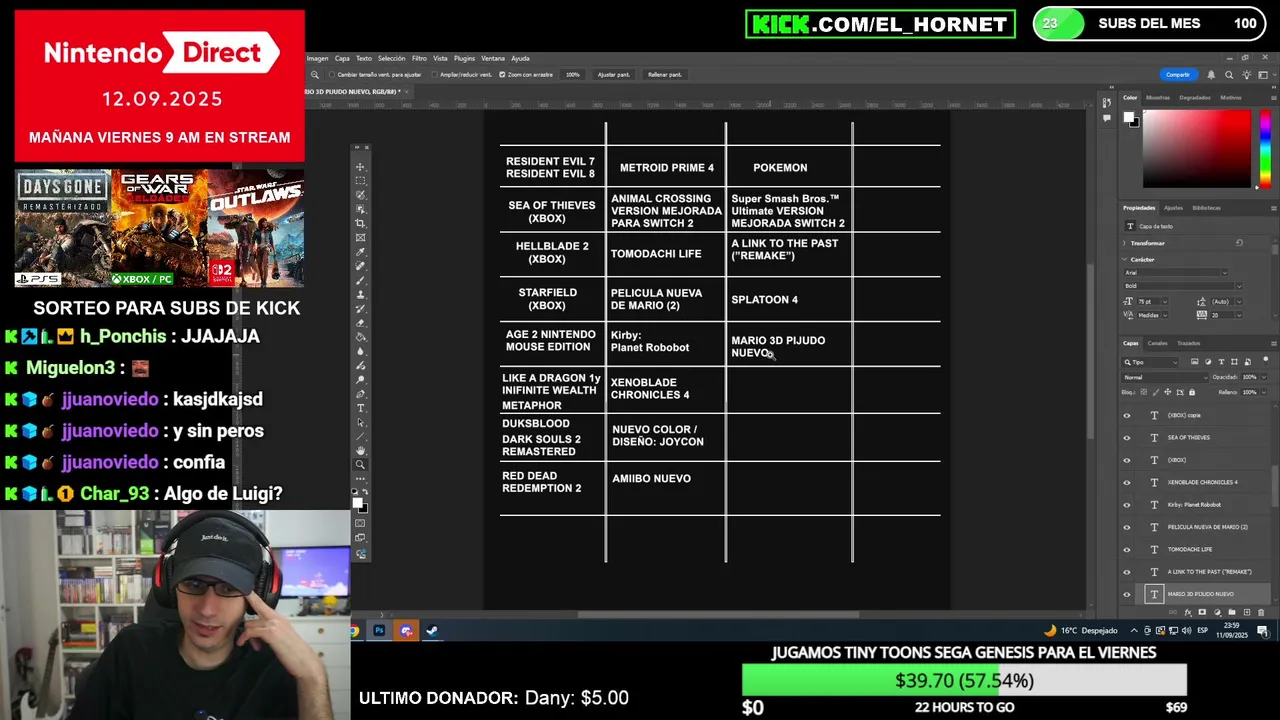Hide the MARIO 3D PIJUDO NUEVO layer

tap(1127, 594)
